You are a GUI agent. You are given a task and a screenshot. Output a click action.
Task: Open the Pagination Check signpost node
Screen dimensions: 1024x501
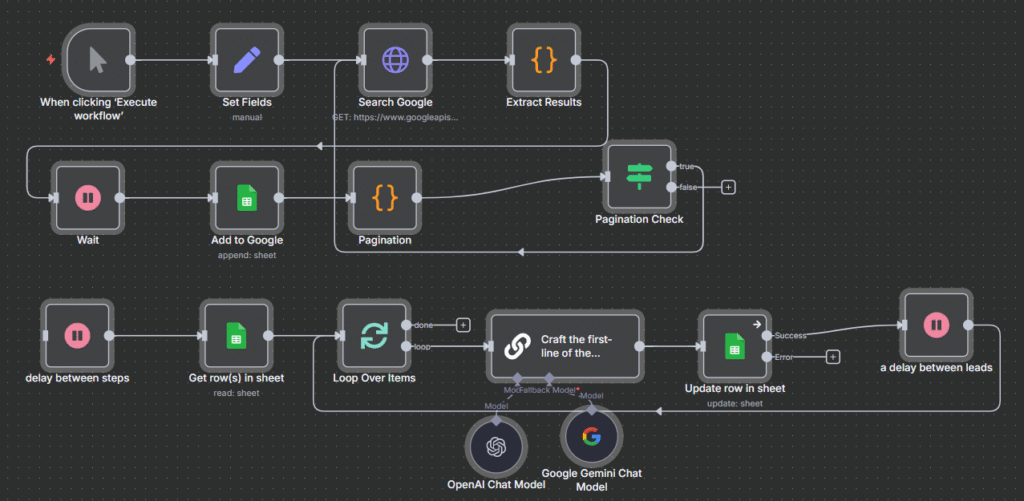pyautogui.click(x=638, y=177)
